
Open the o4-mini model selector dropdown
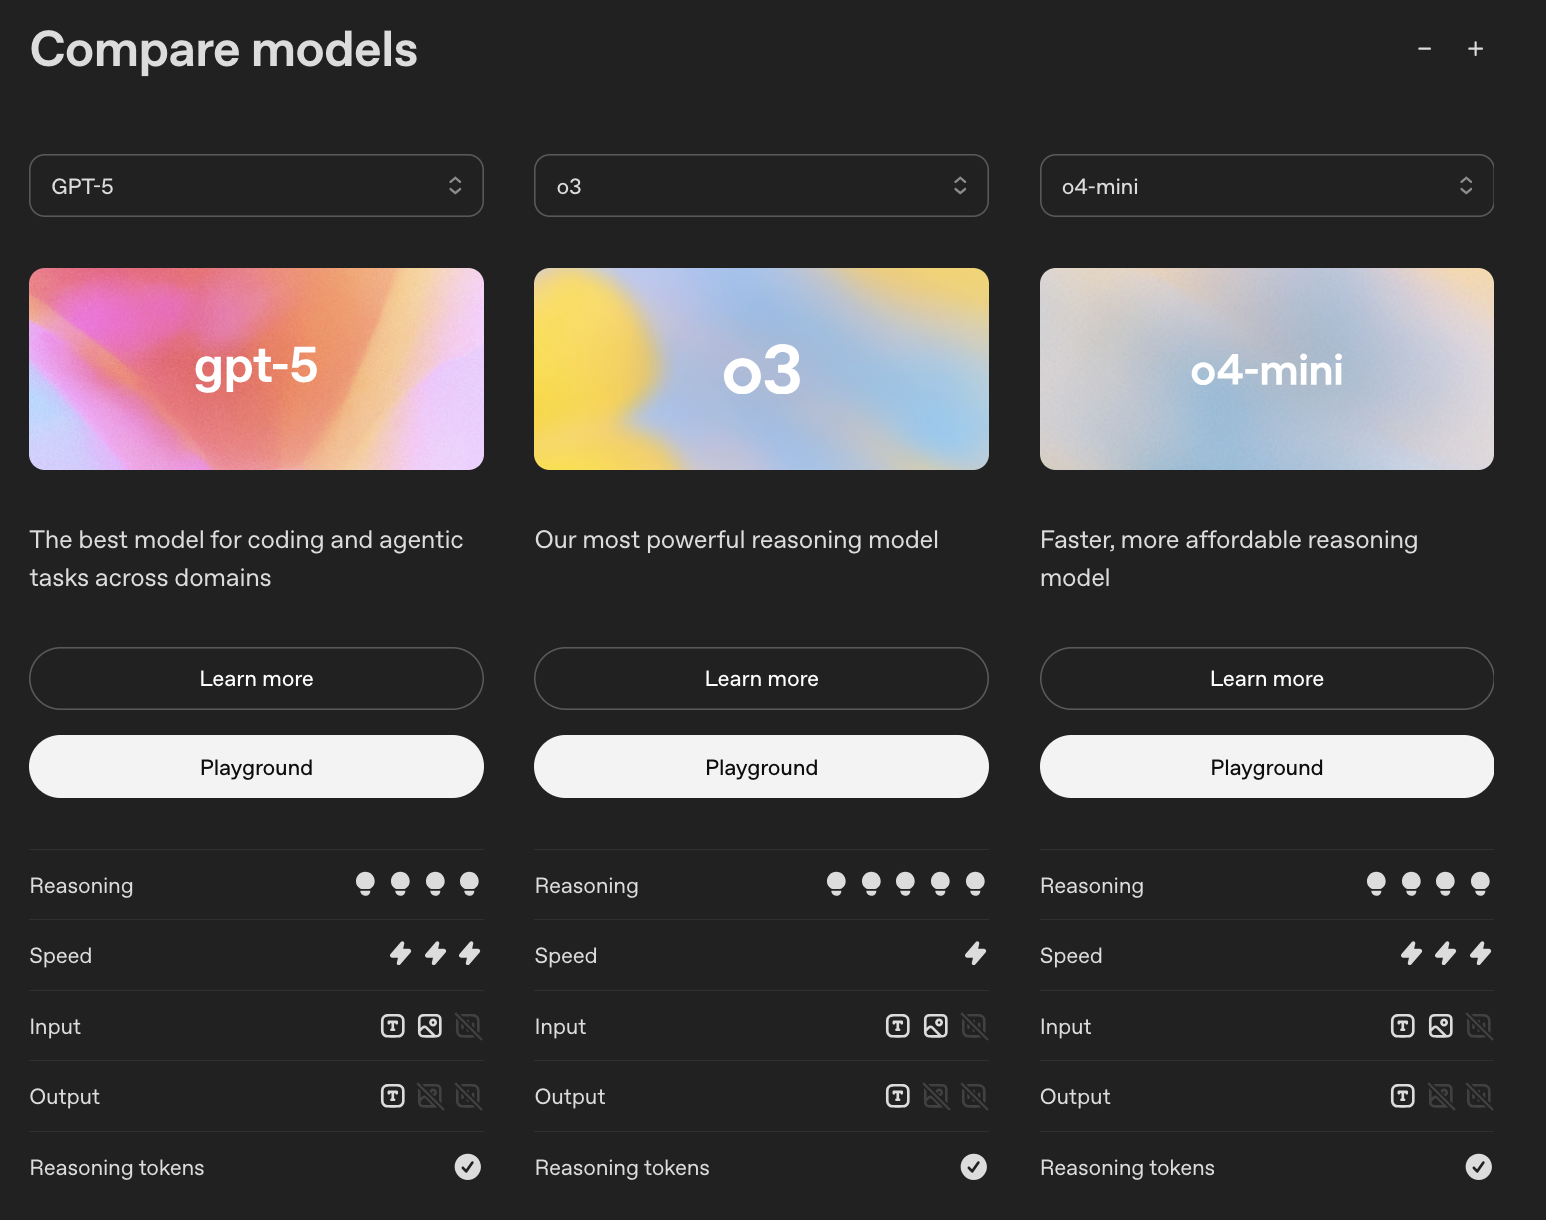pyautogui.click(x=1267, y=186)
